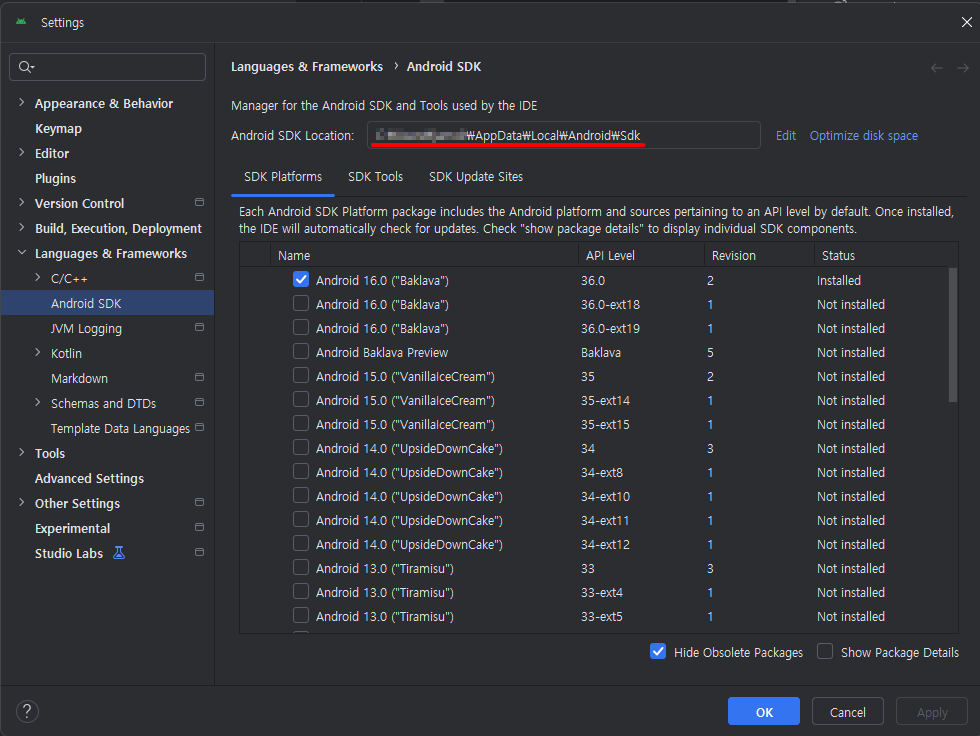Click the Experimental project-level icon
Screen dimensions: 980x736
(x=199, y=527)
